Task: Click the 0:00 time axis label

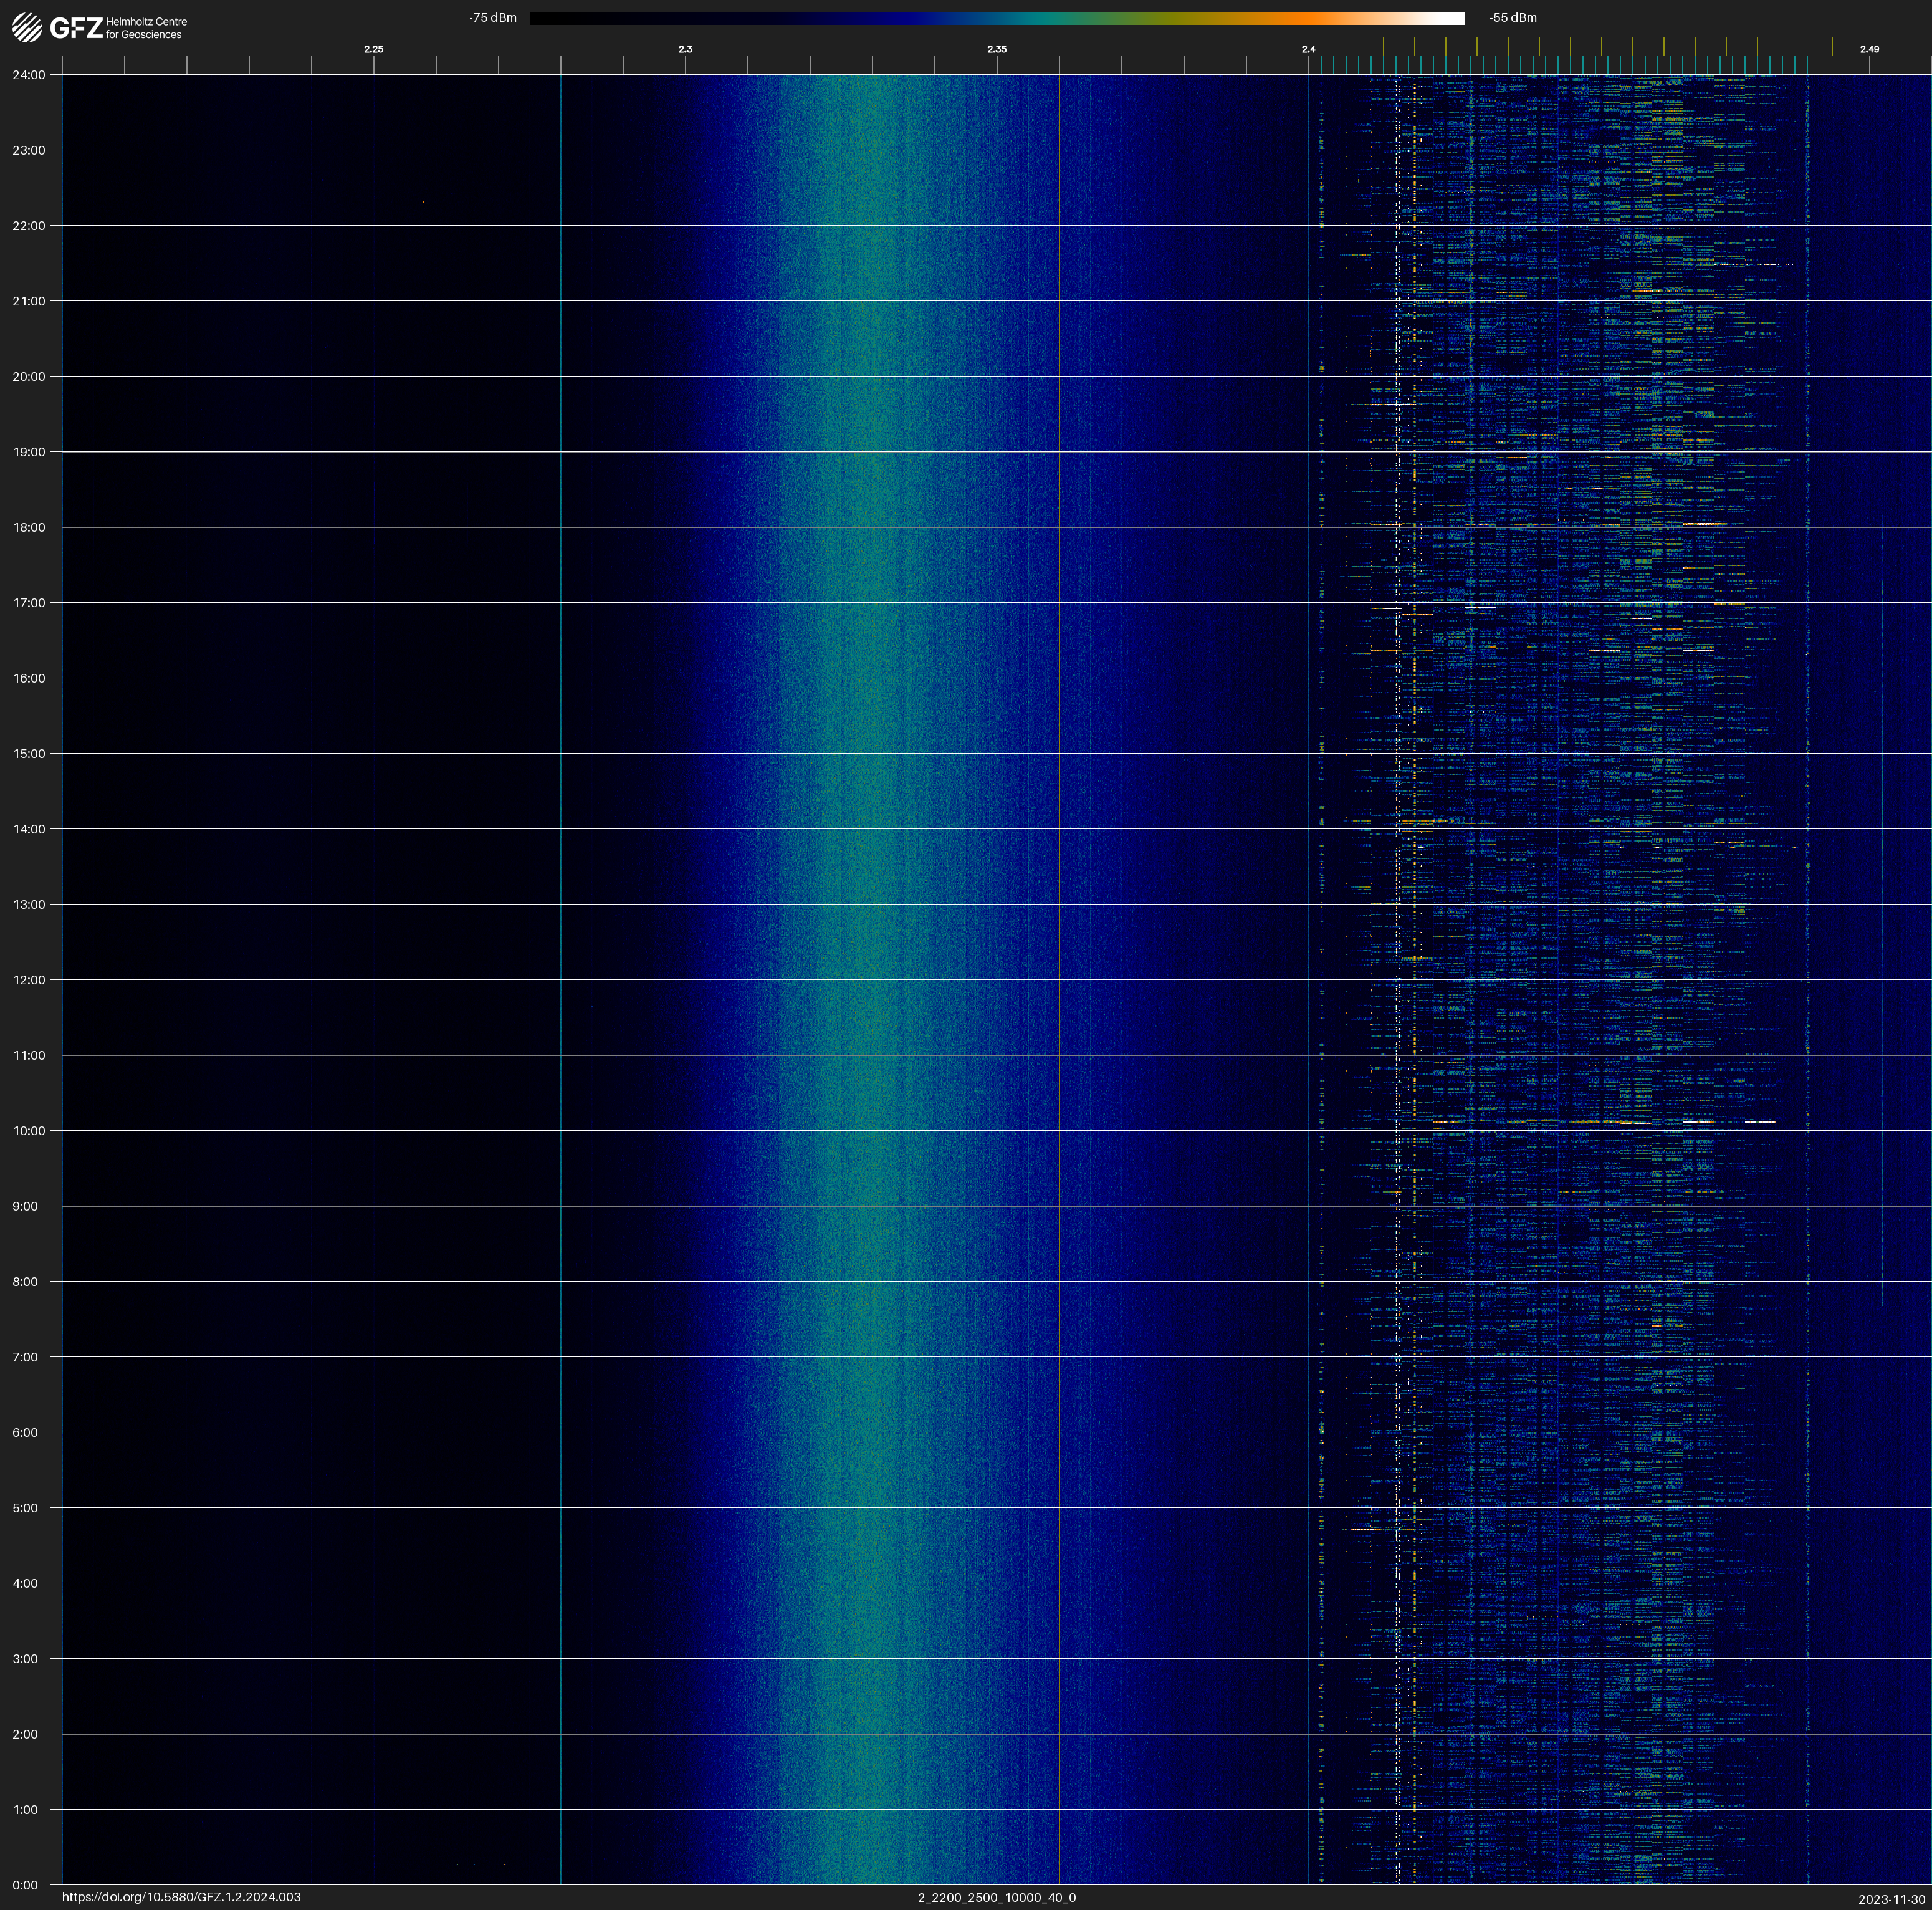Action: pos(26,1885)
